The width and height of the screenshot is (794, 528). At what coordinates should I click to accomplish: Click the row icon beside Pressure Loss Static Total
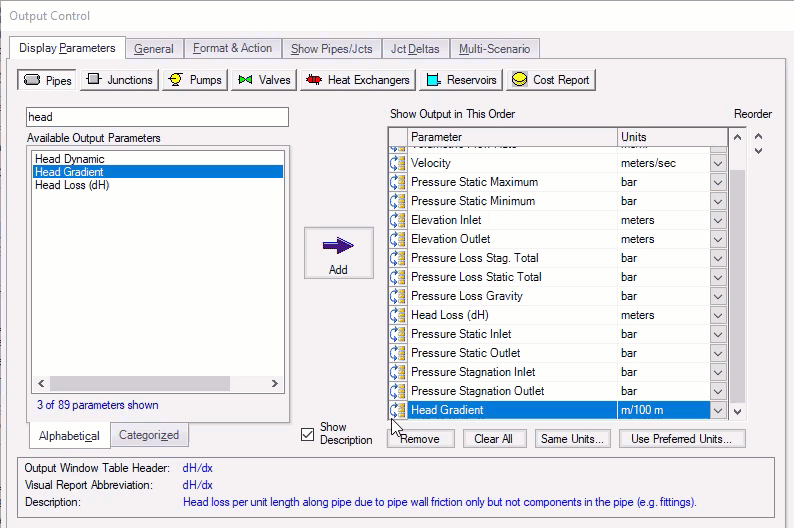(x=398, y=277)
